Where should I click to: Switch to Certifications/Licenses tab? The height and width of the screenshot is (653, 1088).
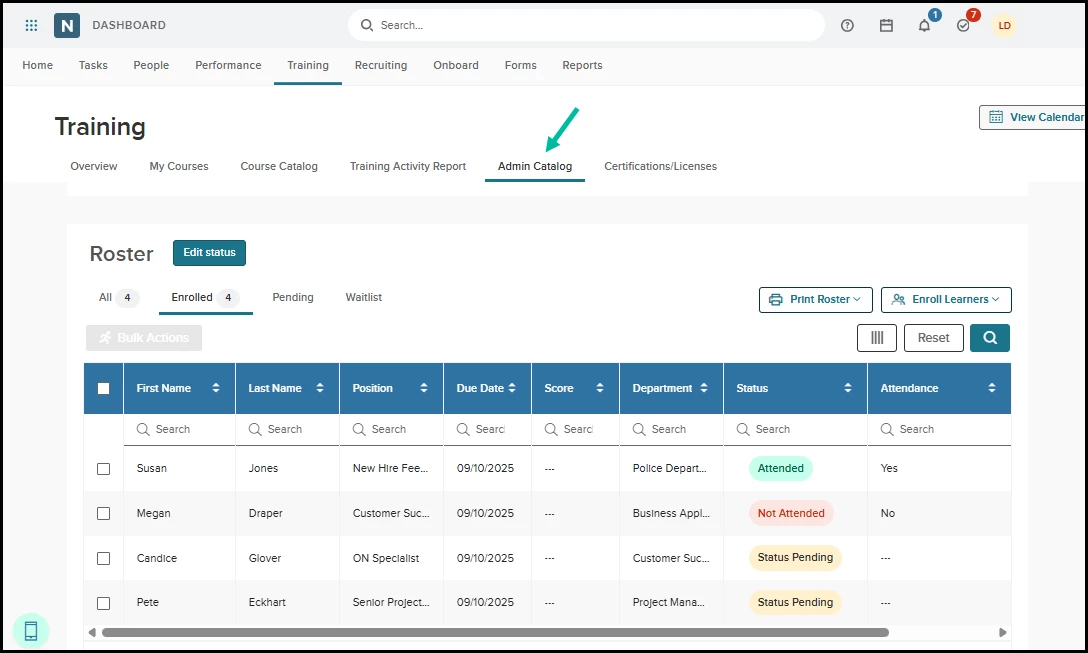point(661,167)
